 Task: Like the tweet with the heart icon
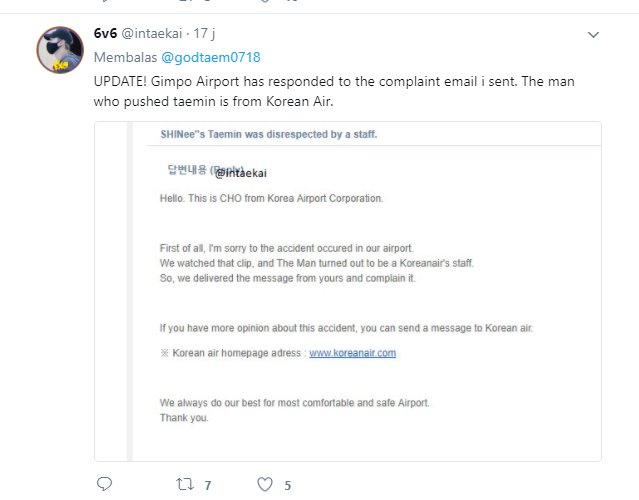[265, 484]
